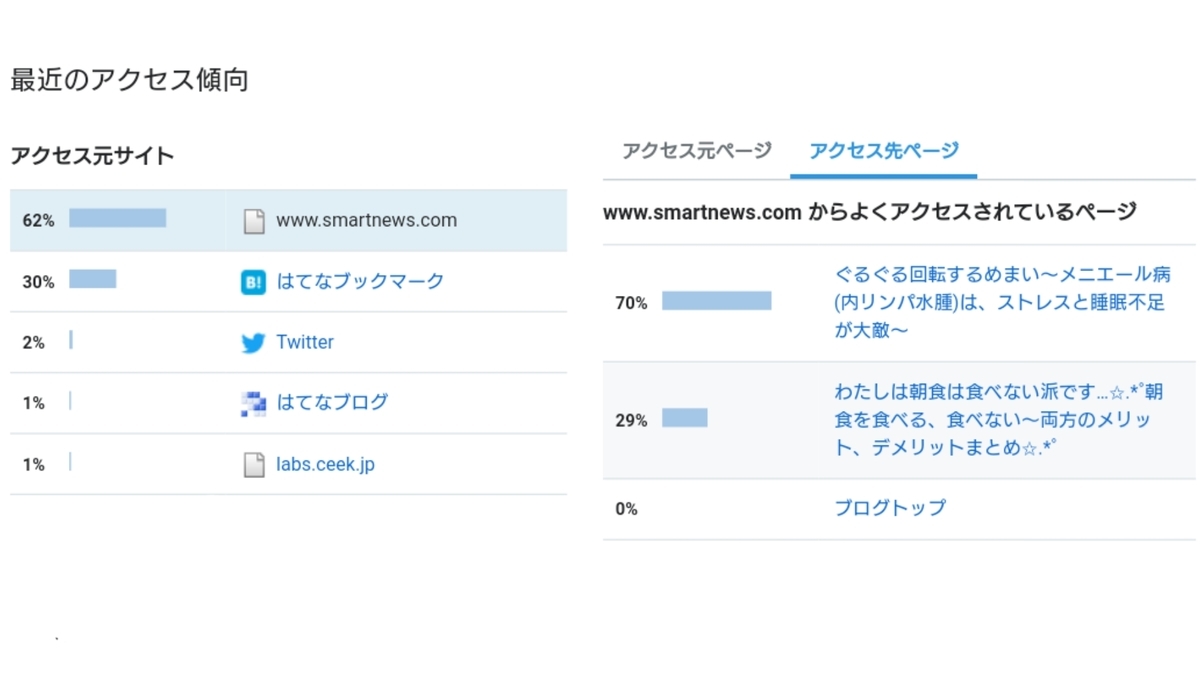Open the Twitter referrer link
Viewport: 1200px width, 675px height.
point(305,342)
